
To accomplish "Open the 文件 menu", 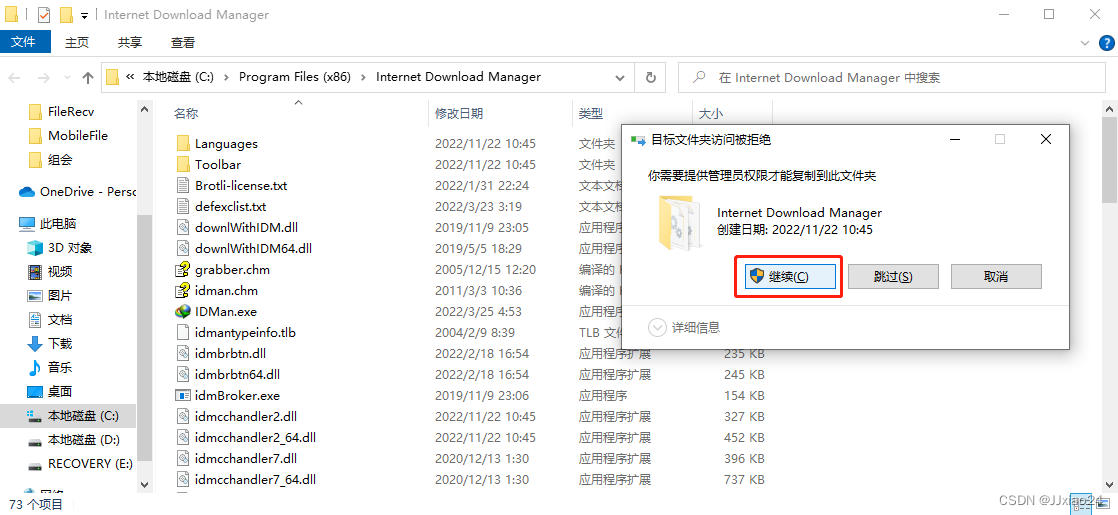I will 24,42.
